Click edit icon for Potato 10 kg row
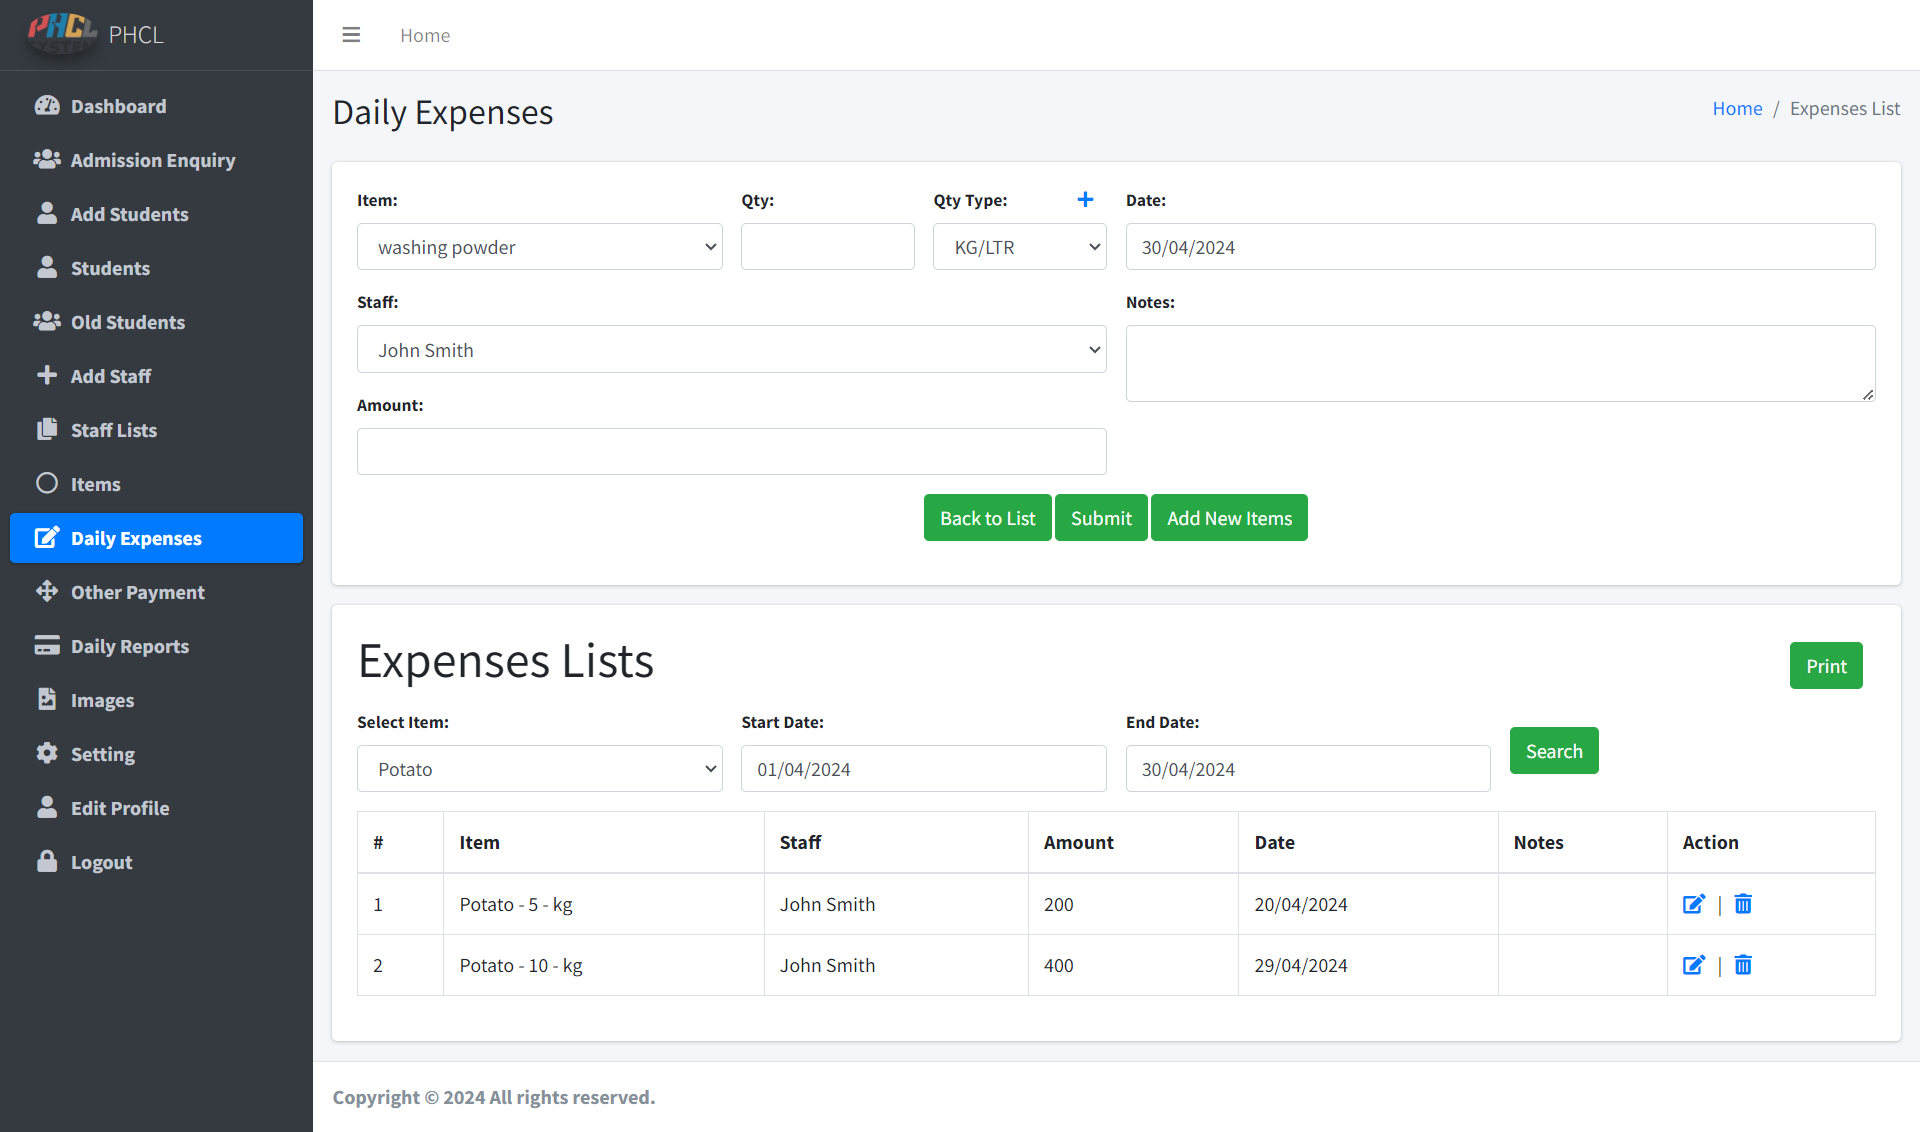1920x1132 pixels. (x=1693, y=965)
